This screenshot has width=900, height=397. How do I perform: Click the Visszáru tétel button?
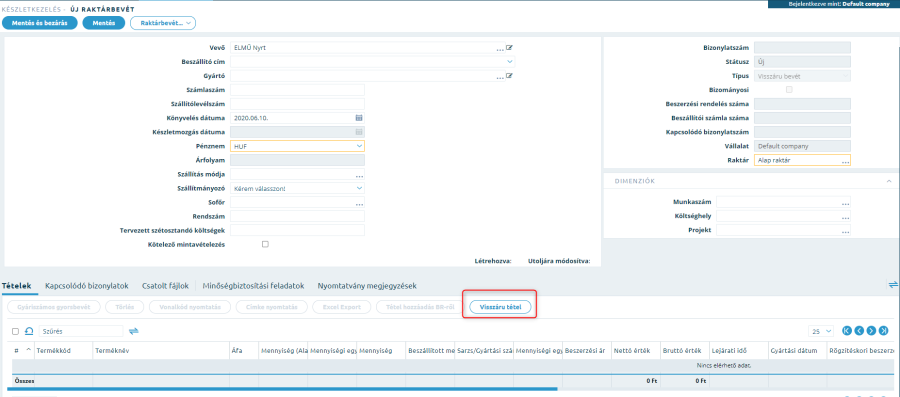click(x=500, y=307)
